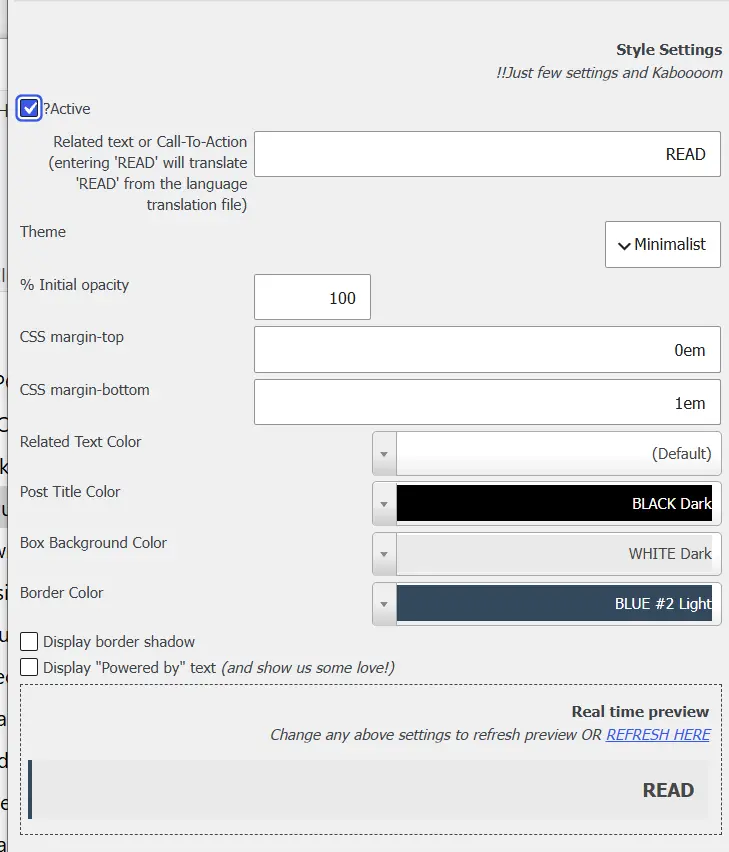Select the WHITE Dark color swatch
729x852 pixels.
(x=554, y=553)
